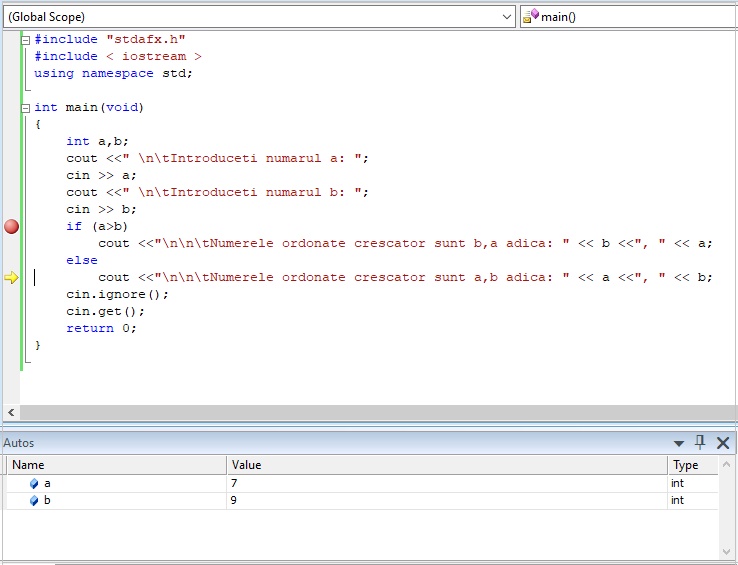Click the yellow current-statement arrow
The image size is (738, 565).
(11, 277)
